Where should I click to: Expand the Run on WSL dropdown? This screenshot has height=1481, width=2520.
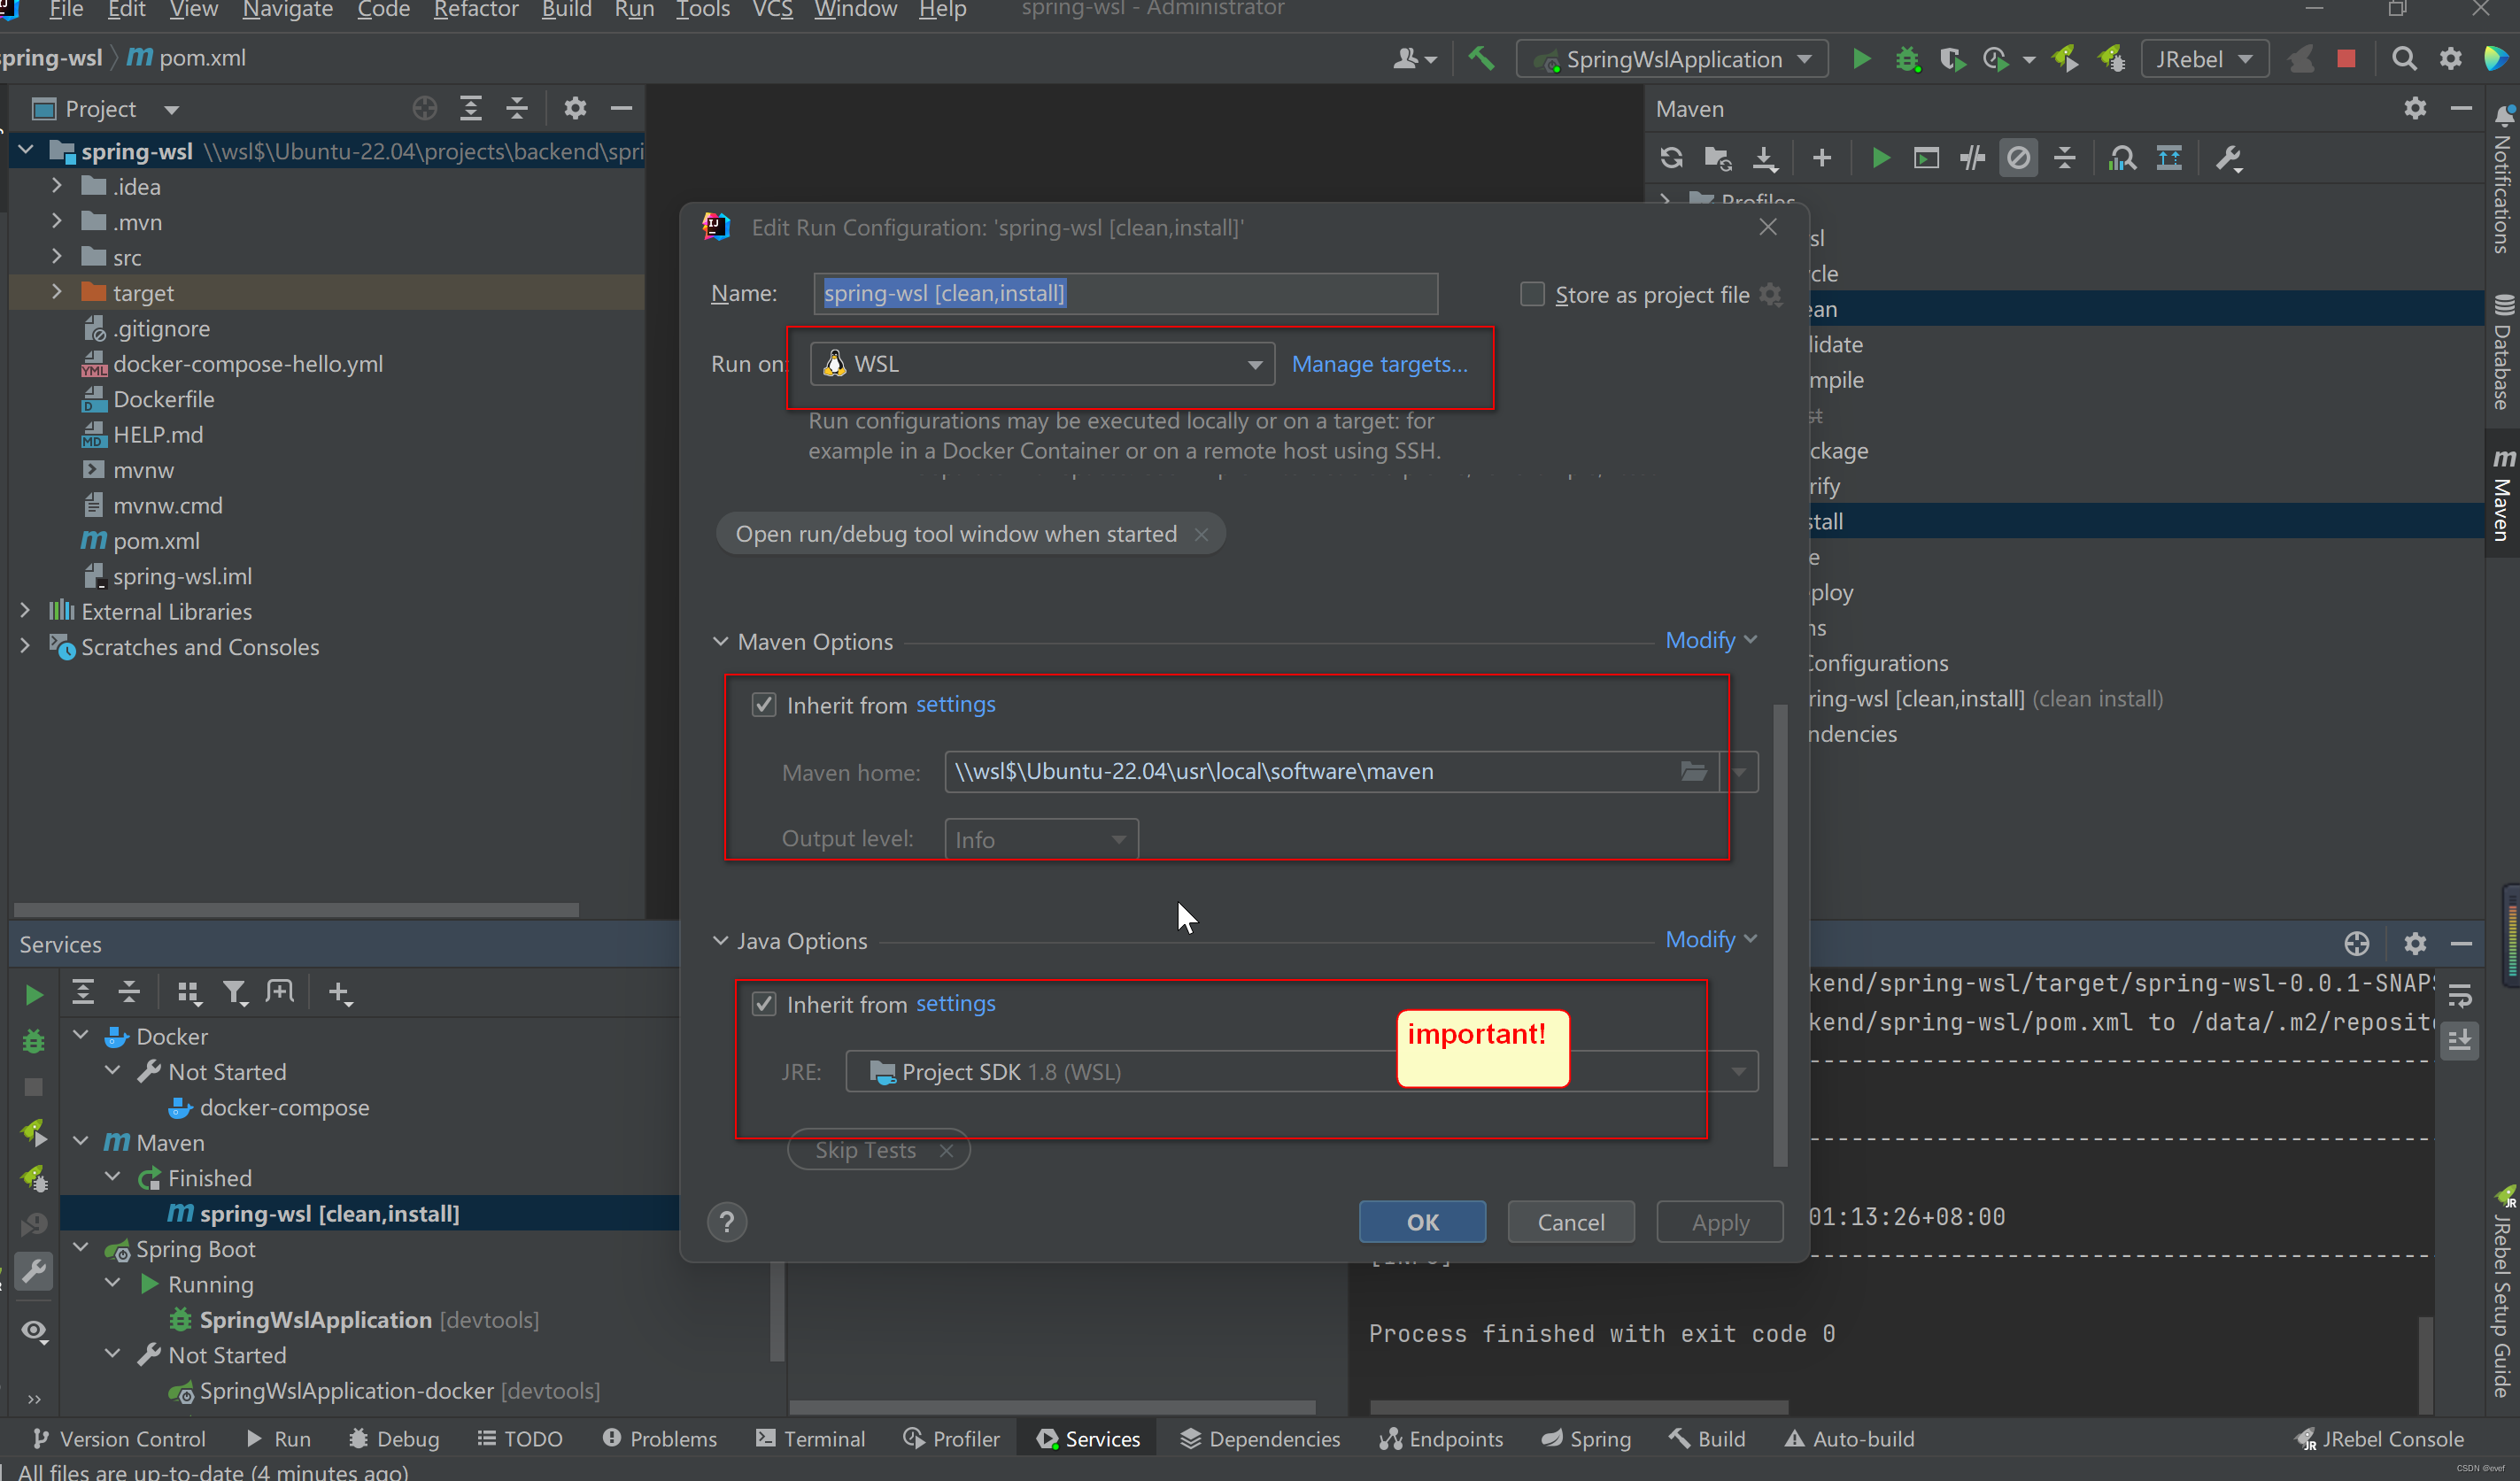pos(1254,361)
